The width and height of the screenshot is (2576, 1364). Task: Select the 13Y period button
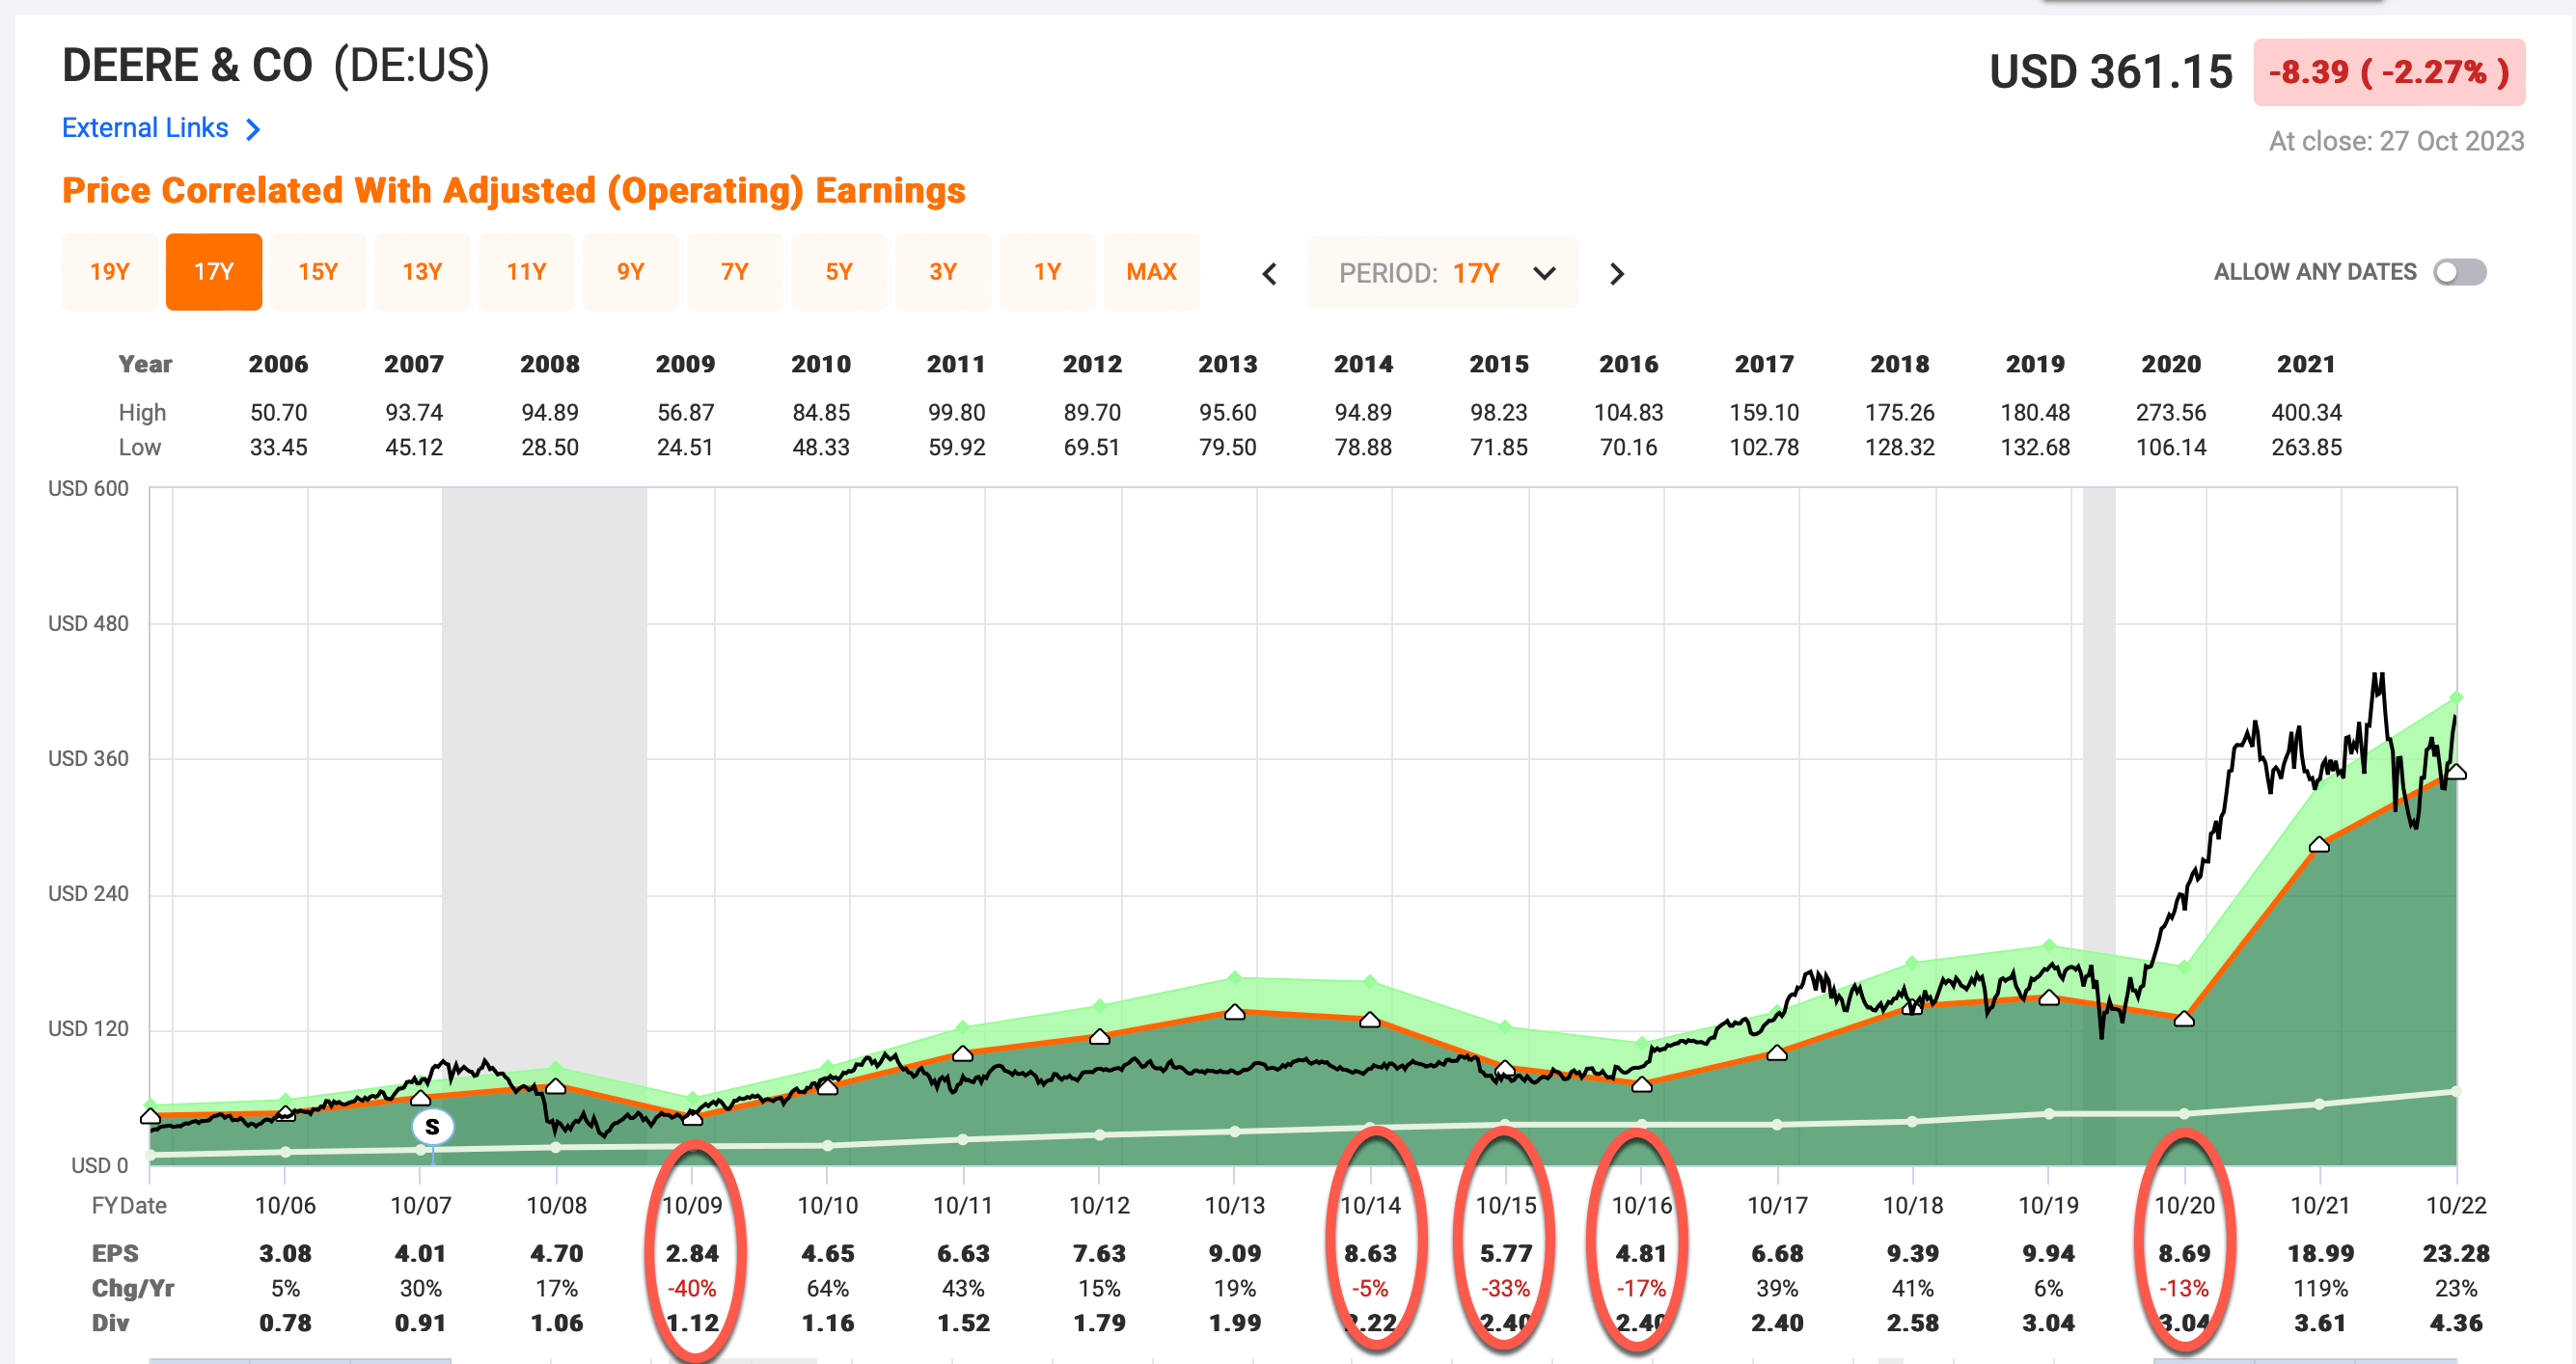pos(422,271)
